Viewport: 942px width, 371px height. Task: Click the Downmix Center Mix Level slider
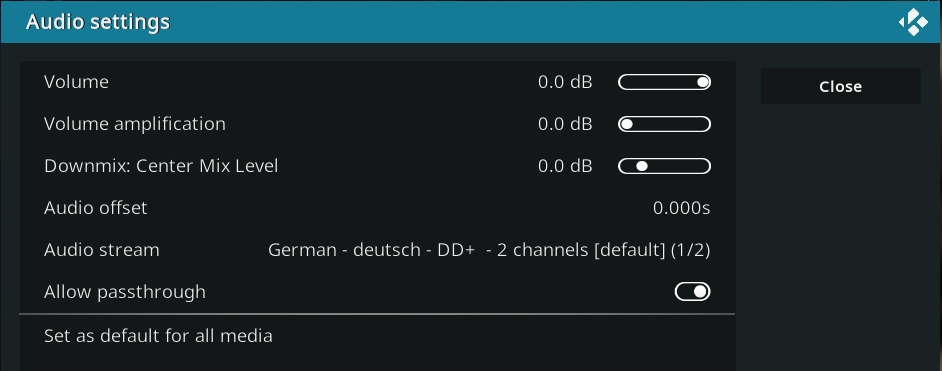point(664,166)
